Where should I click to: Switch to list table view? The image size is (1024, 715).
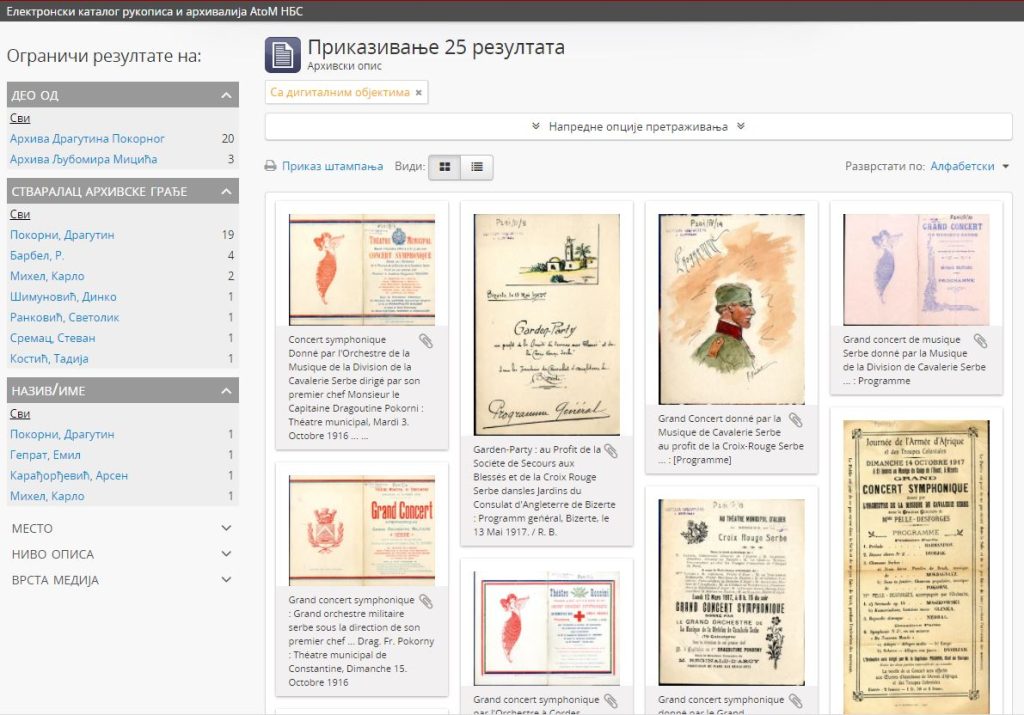[477, 167]
